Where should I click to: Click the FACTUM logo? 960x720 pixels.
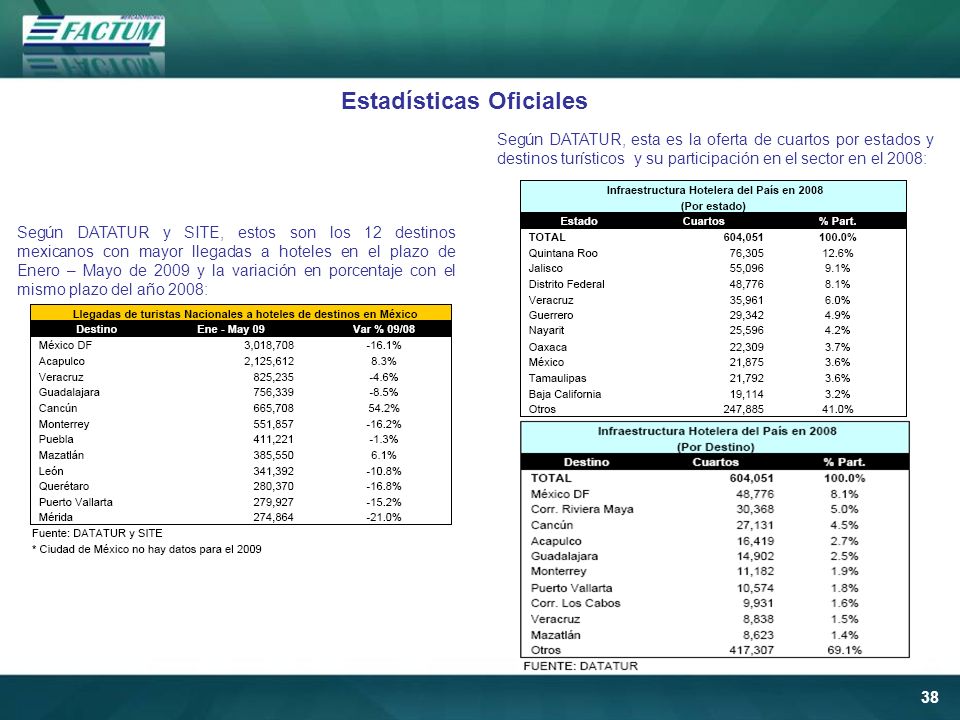94,30
